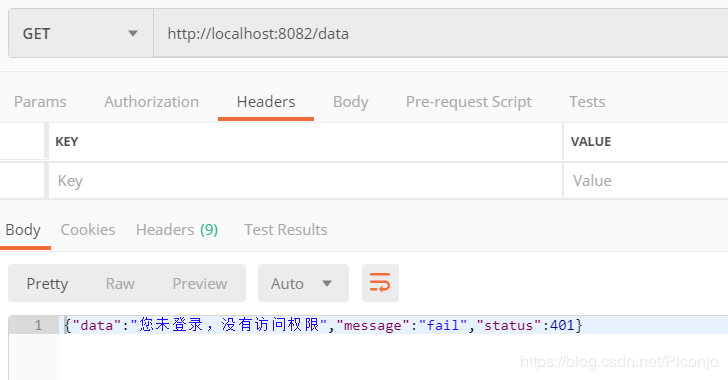
Task: Select the request Headers tab
Action: [266, 102]
